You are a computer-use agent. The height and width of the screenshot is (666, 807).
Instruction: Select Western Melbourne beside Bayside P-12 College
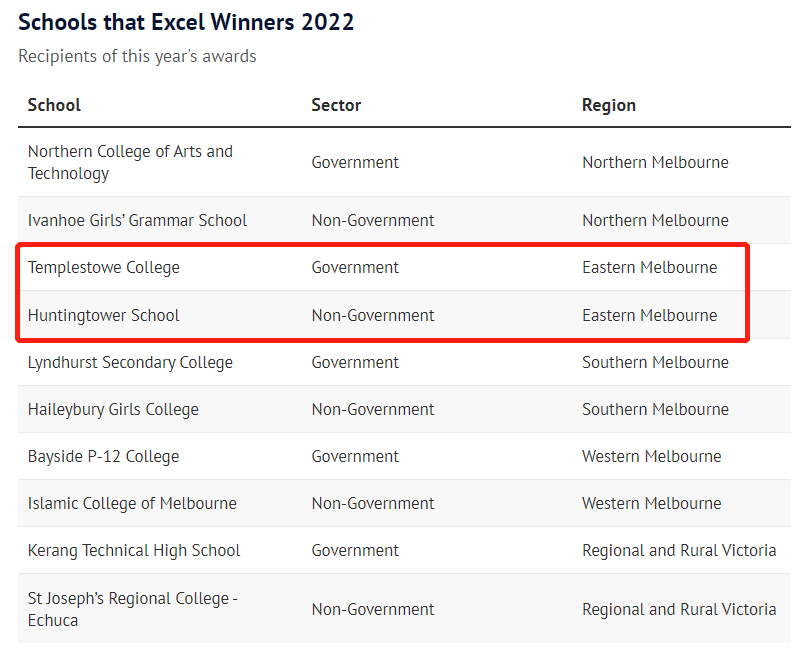(x=651, y=456)
